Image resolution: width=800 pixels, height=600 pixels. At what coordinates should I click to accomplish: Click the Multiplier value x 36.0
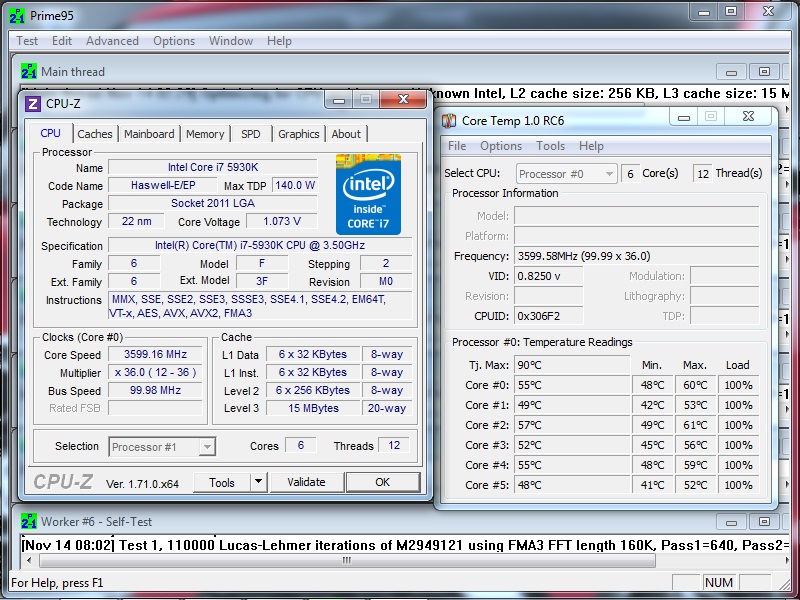(155, 372)
